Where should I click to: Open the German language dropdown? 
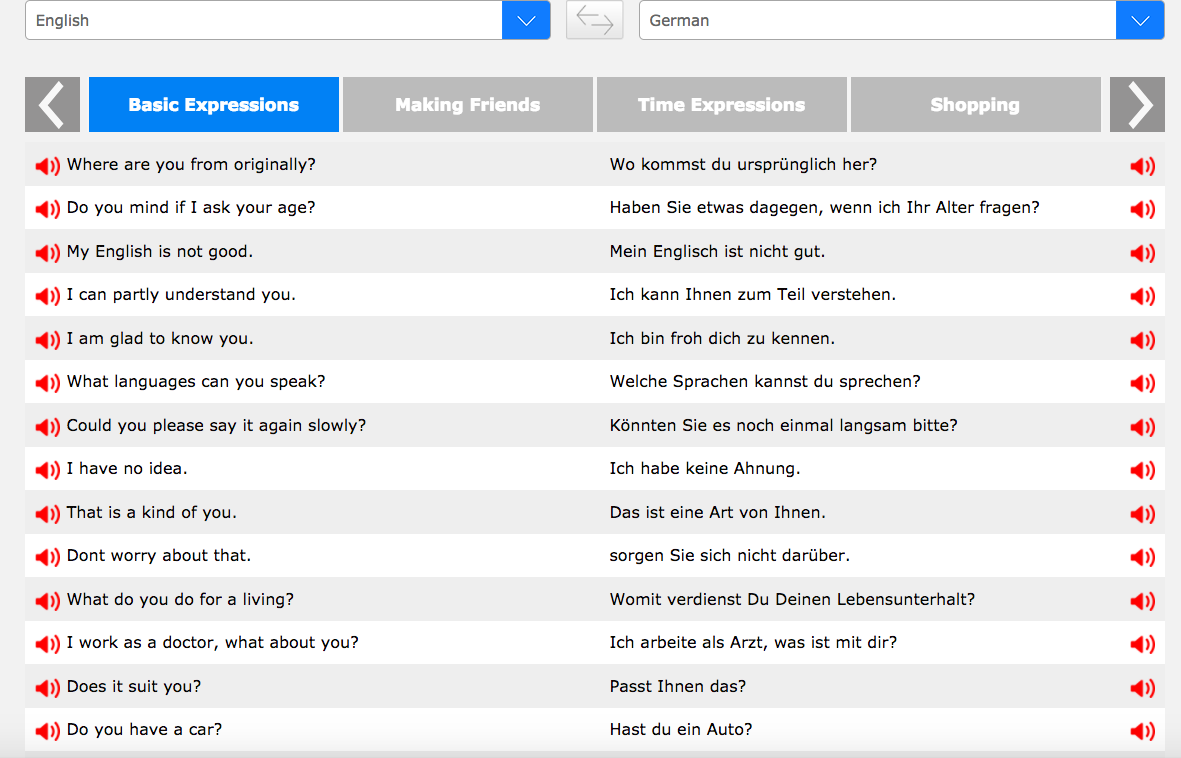pos(1139,20)
